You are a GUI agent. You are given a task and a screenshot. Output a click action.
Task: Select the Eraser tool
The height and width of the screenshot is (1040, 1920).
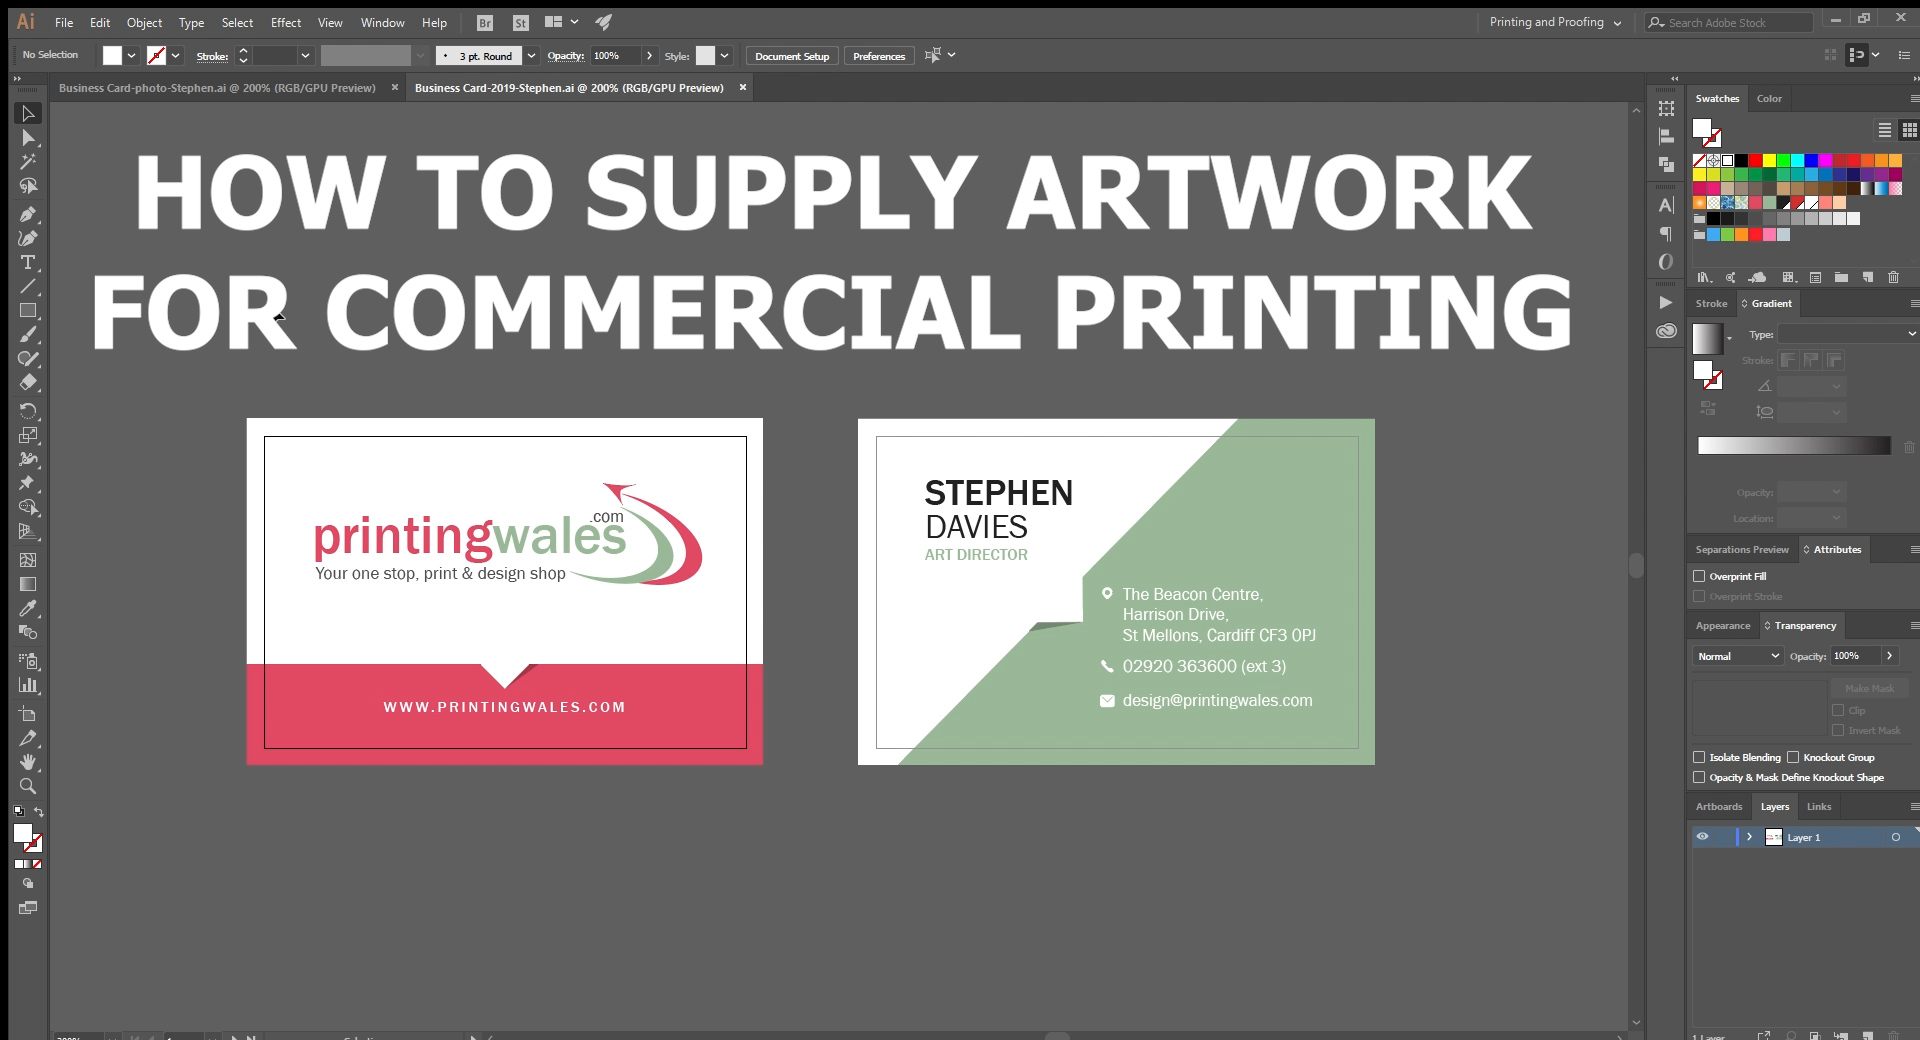(x=28, y=383)
